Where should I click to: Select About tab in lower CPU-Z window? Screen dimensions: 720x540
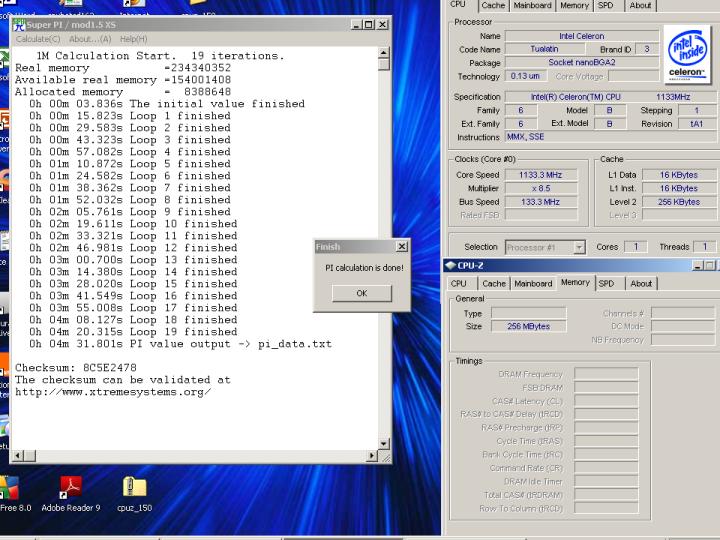(x=641, y=283)
